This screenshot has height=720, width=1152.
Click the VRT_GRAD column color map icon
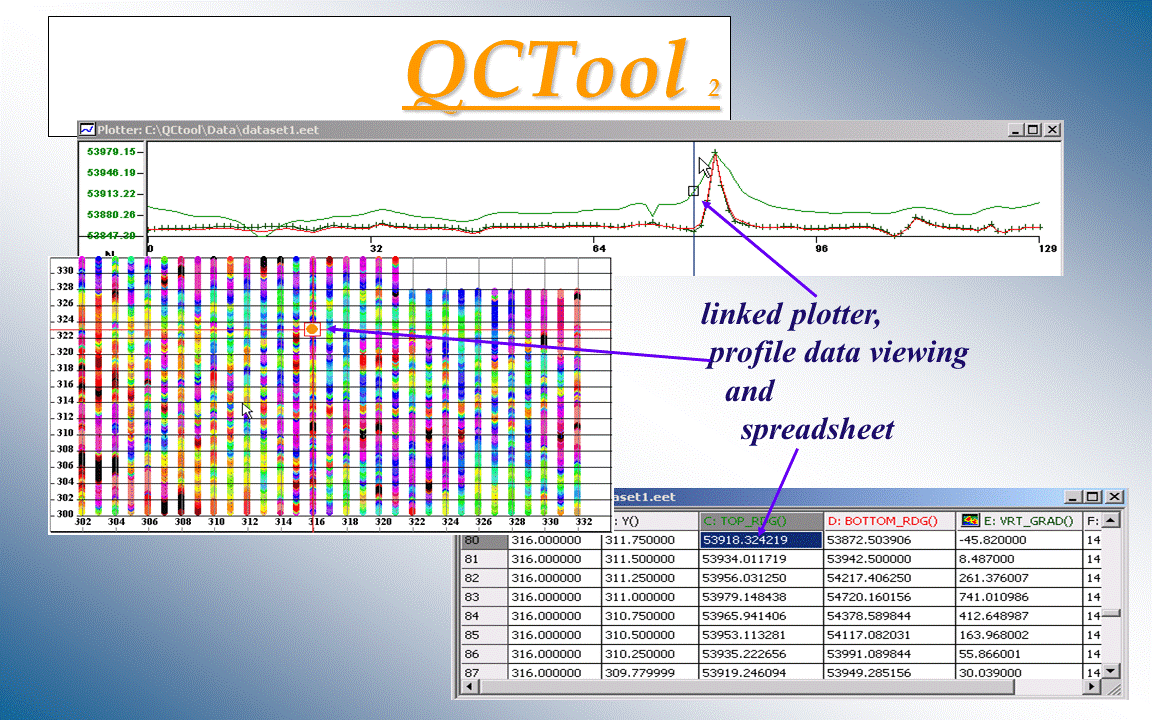pyautogui.click(x=970, y=520)
